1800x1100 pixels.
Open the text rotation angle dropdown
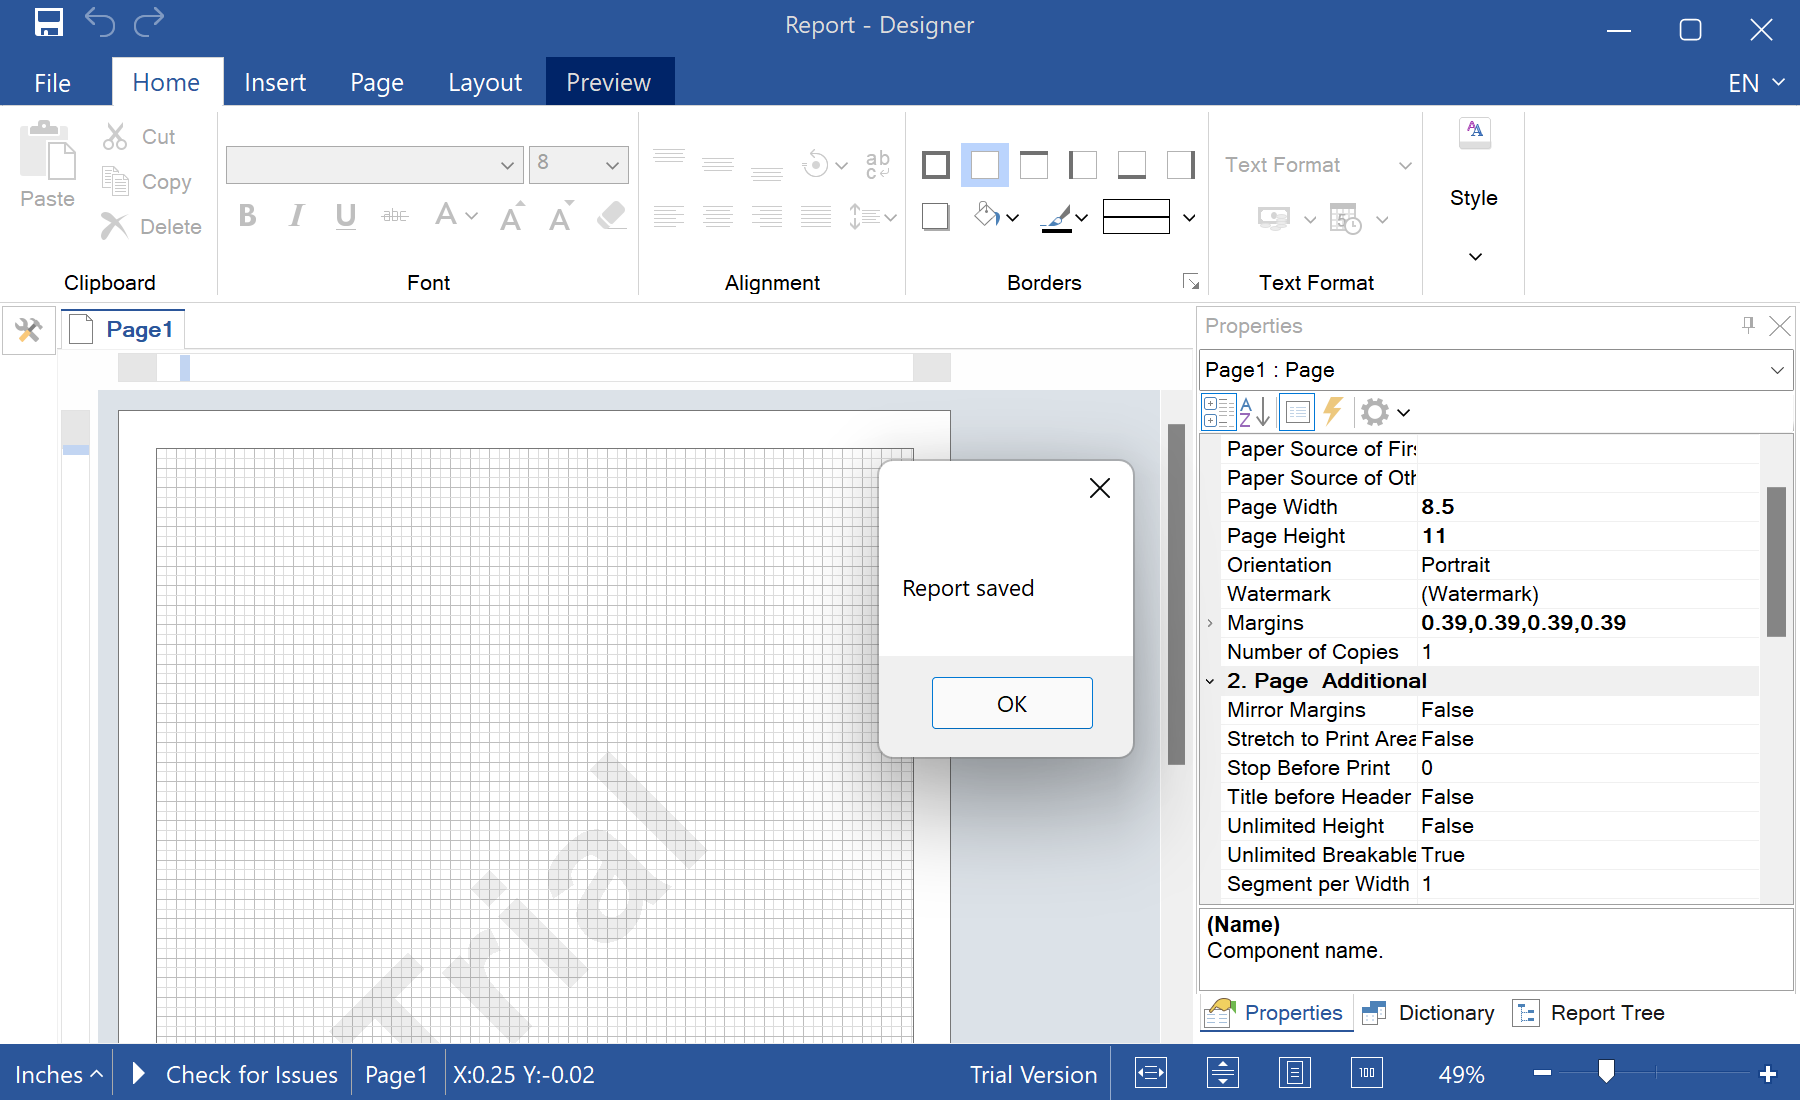pyautogui.click(x=841, y=165)
